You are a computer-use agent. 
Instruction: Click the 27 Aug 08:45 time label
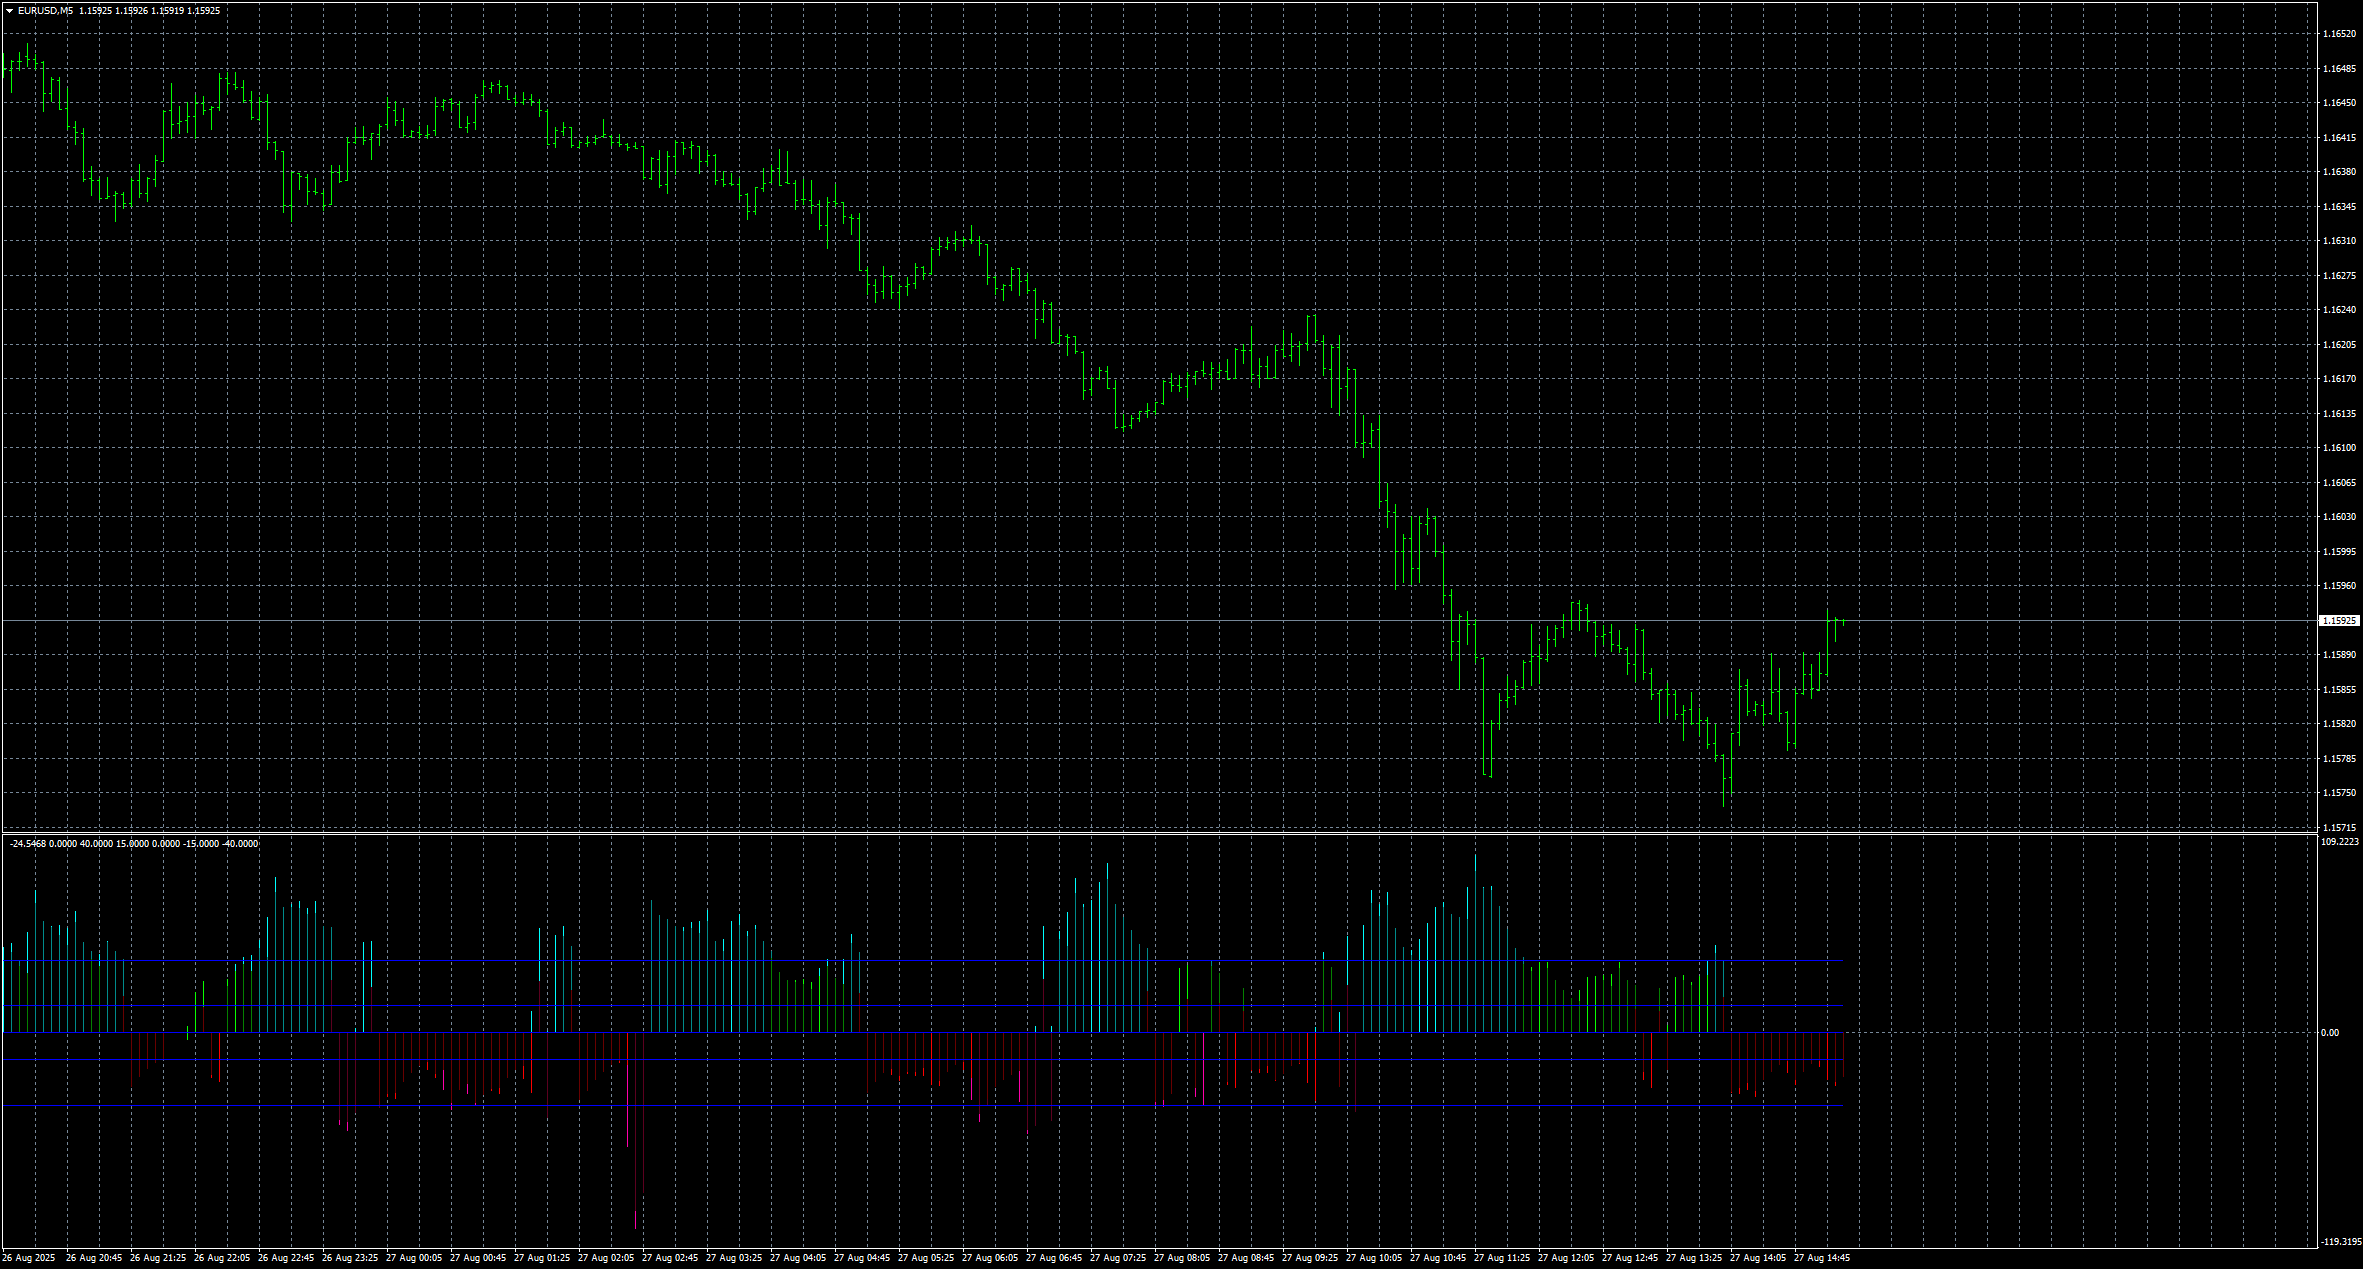coord(1246,1258)
